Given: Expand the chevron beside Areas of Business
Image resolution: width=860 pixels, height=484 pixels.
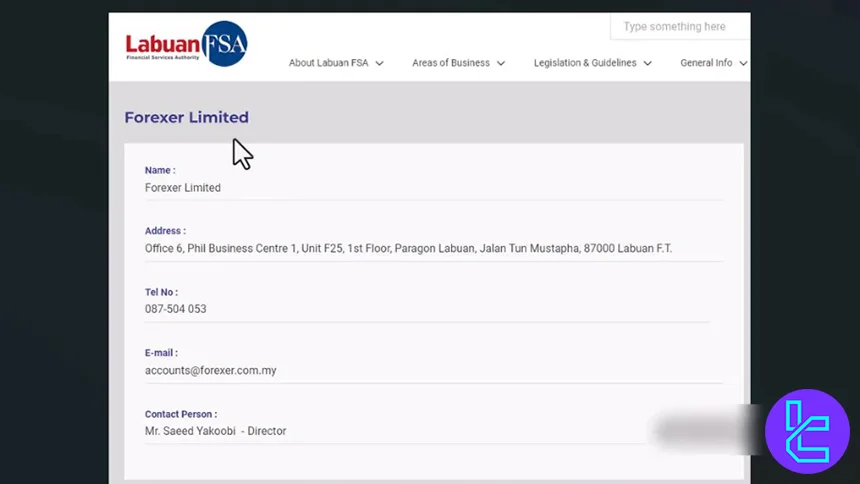Looking at the screenshot, I should click(x=501, y=63).
